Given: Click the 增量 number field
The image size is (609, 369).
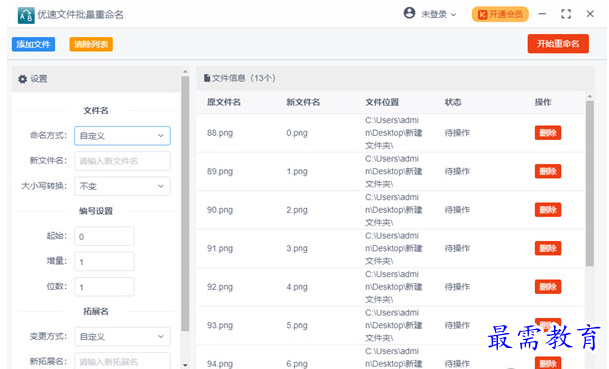Looking at the screenshot, I should click(x=104, y=261).
